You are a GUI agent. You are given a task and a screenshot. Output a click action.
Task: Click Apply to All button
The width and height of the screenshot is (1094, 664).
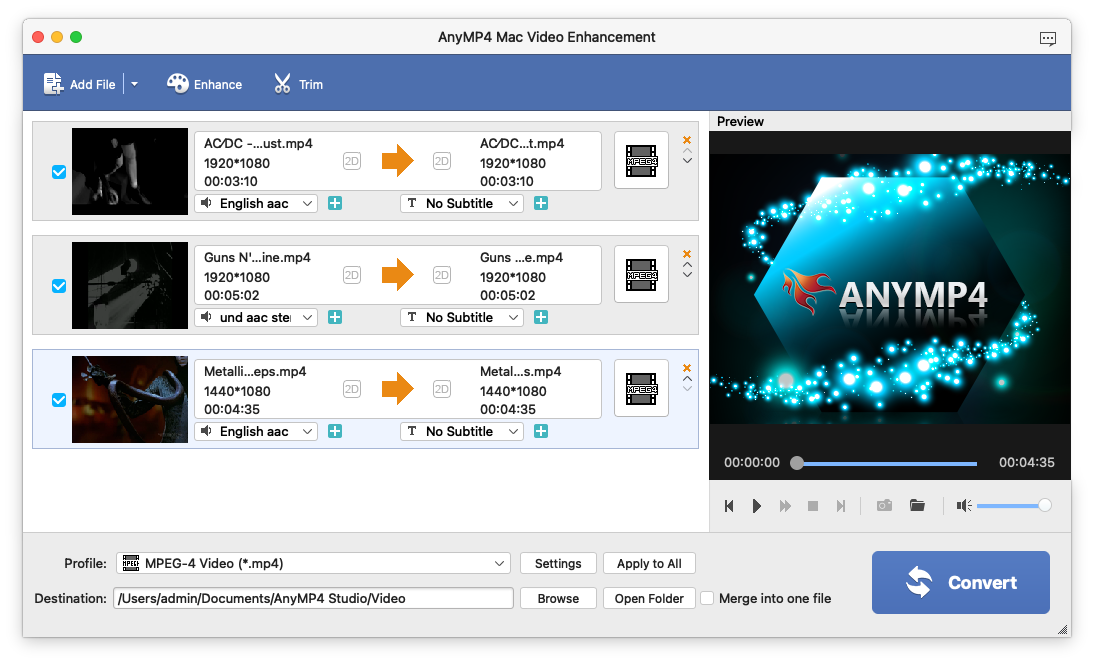[x=649, y=564]
